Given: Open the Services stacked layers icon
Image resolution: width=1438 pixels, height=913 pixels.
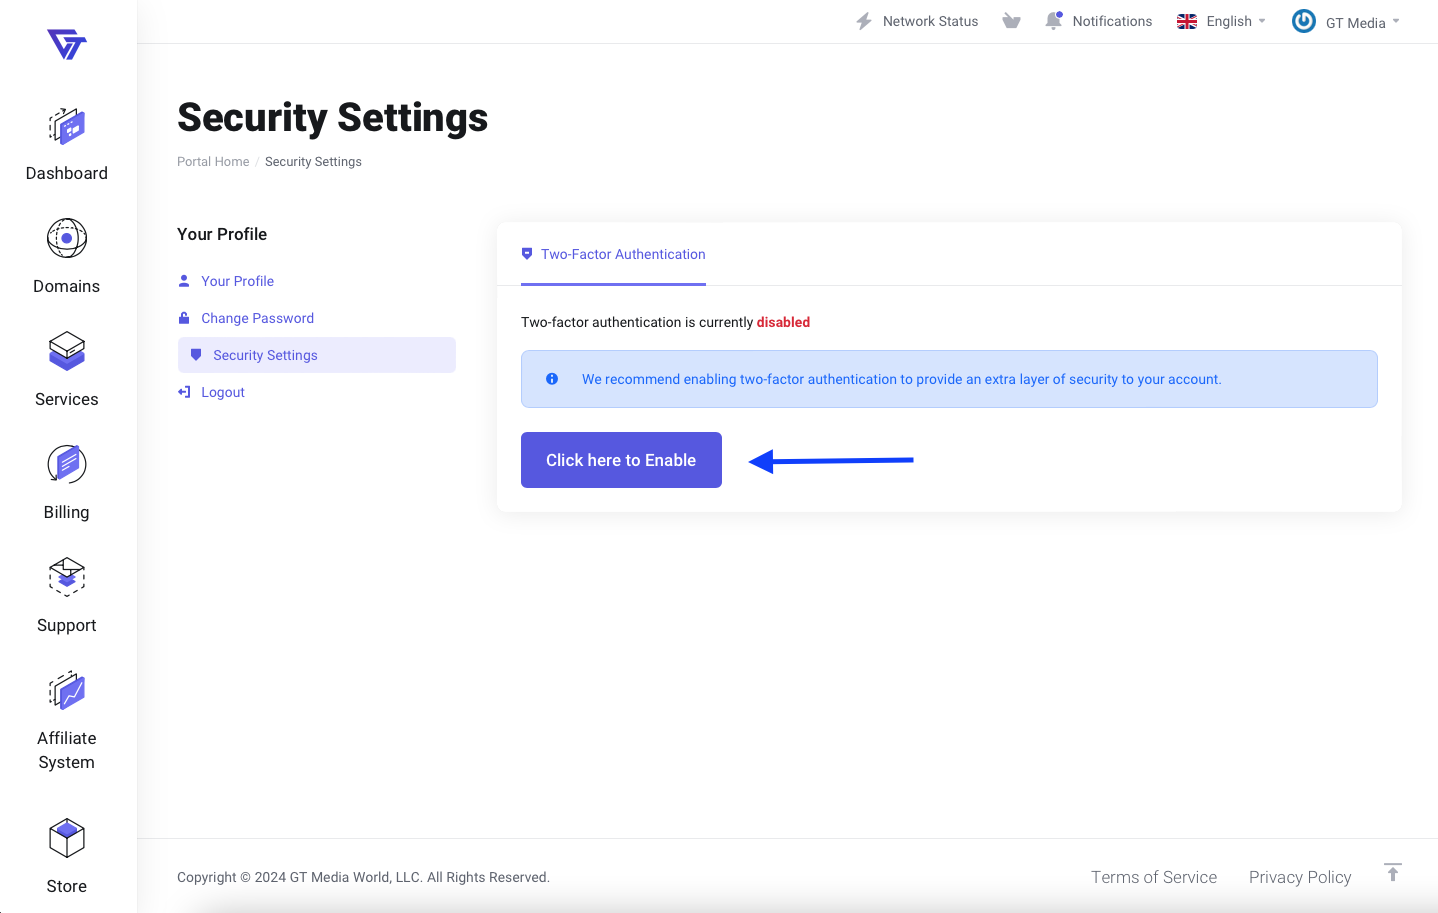Looking at the screenshot, I should [x=67, y=352].
